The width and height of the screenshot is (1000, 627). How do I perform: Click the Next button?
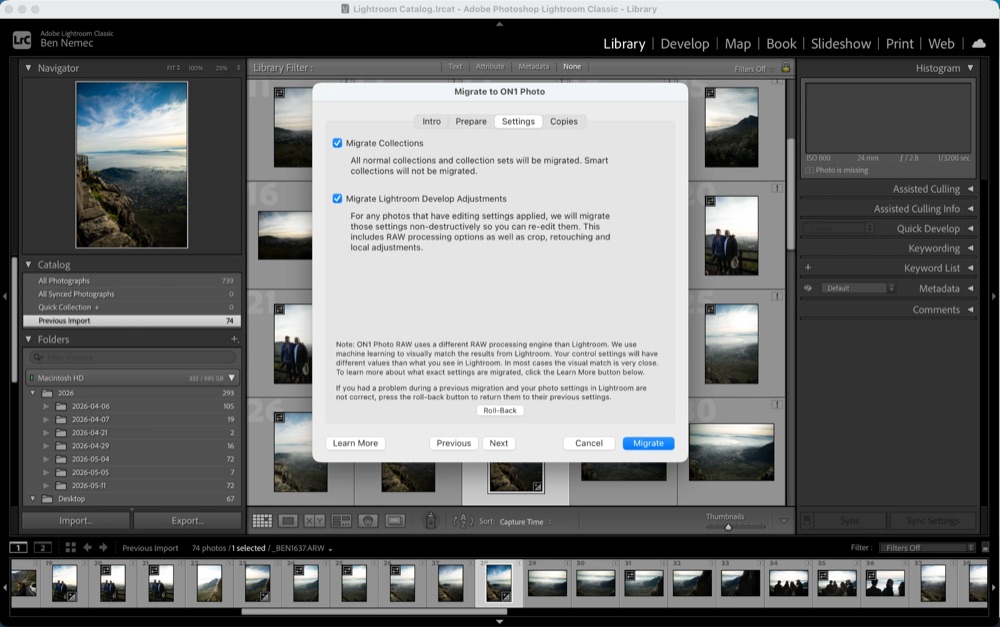pyautogui.click(x=499, y=443)
